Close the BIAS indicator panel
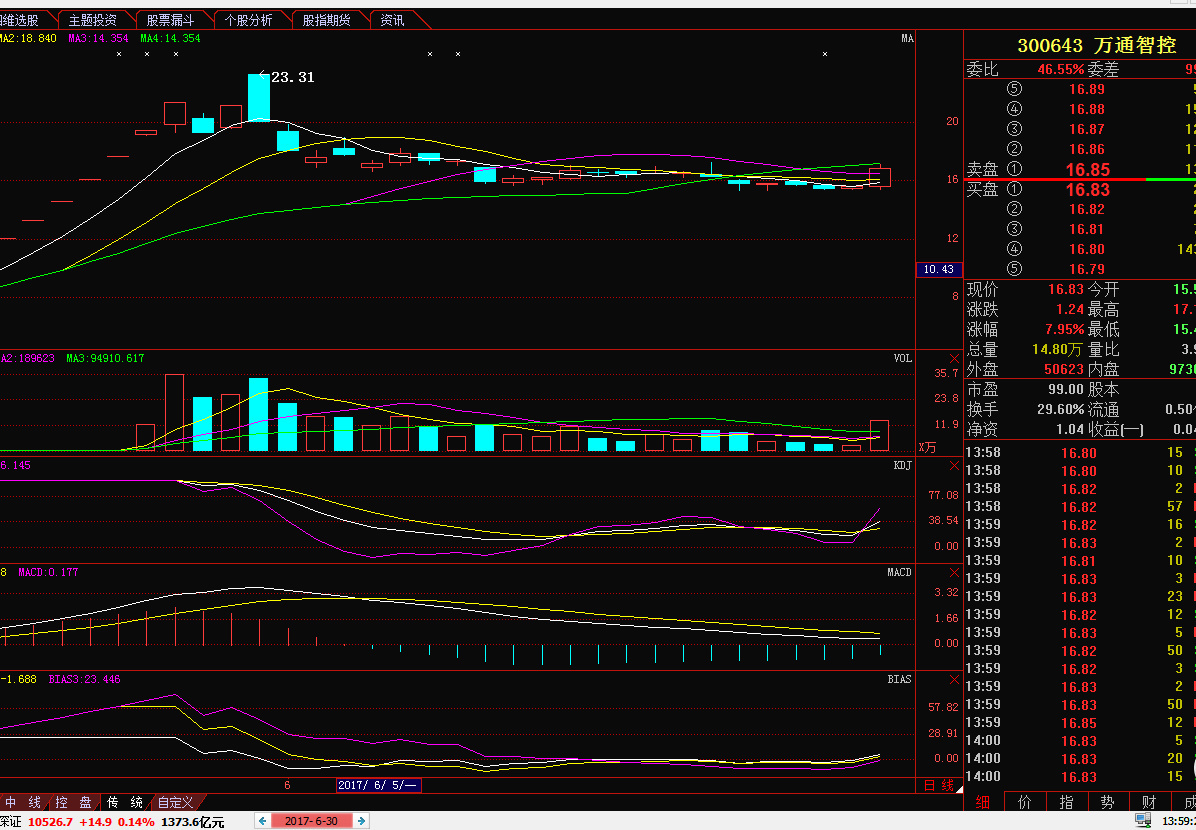Viewport: 1196px width, 830px height. point(953,680)
